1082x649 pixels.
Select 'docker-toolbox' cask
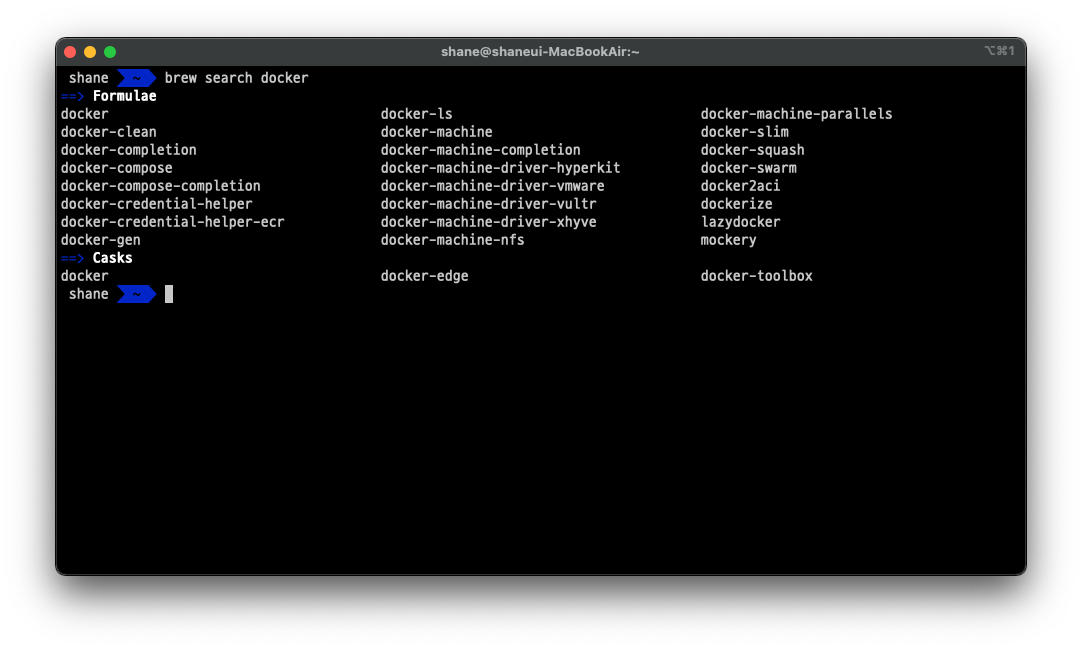[756, 276]
